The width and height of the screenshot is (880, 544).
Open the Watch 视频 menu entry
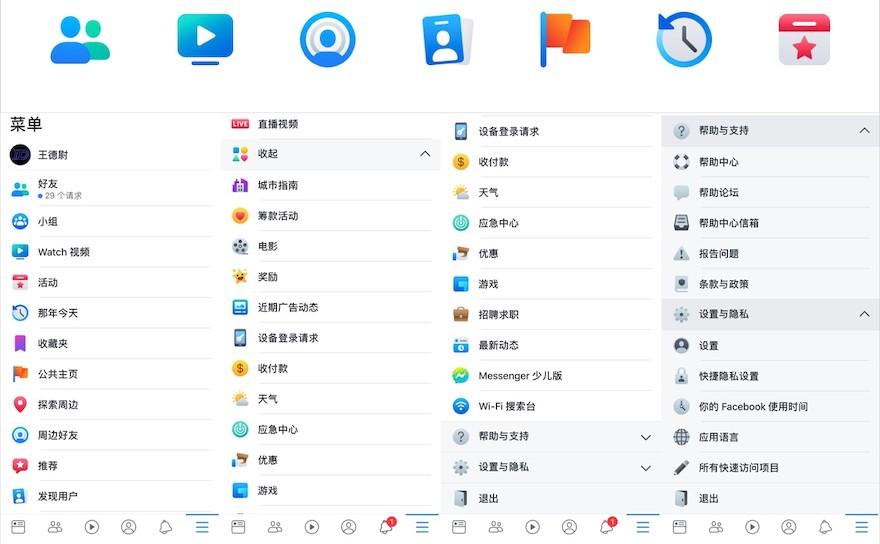110,252
